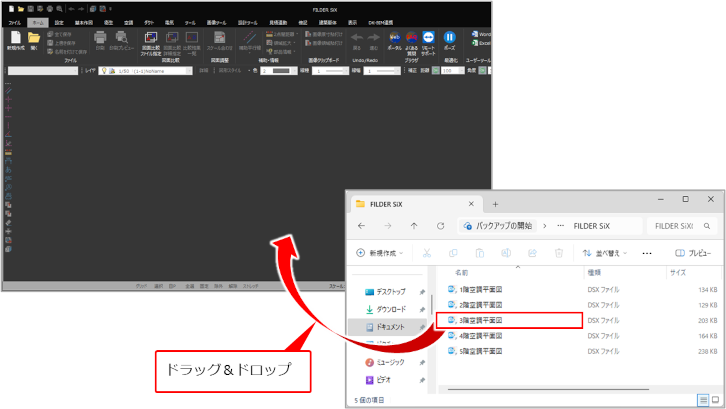Open the ポータル web icon
The height and width of the screenshot is (409, 726).
(395, 38)
